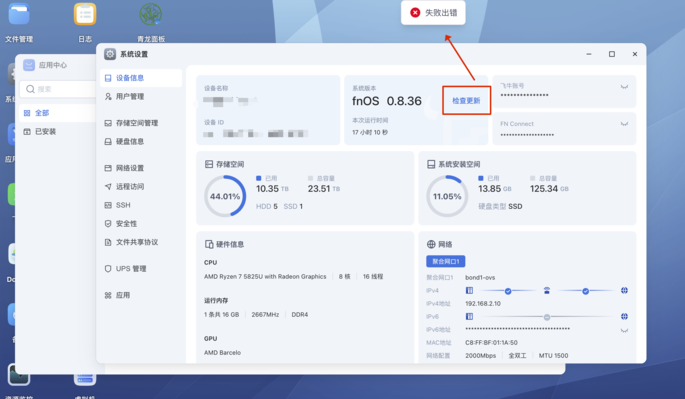Select 网络设置 in the sidebar
The width and height of the screenshot is (685, 399).
pos(141,168)
